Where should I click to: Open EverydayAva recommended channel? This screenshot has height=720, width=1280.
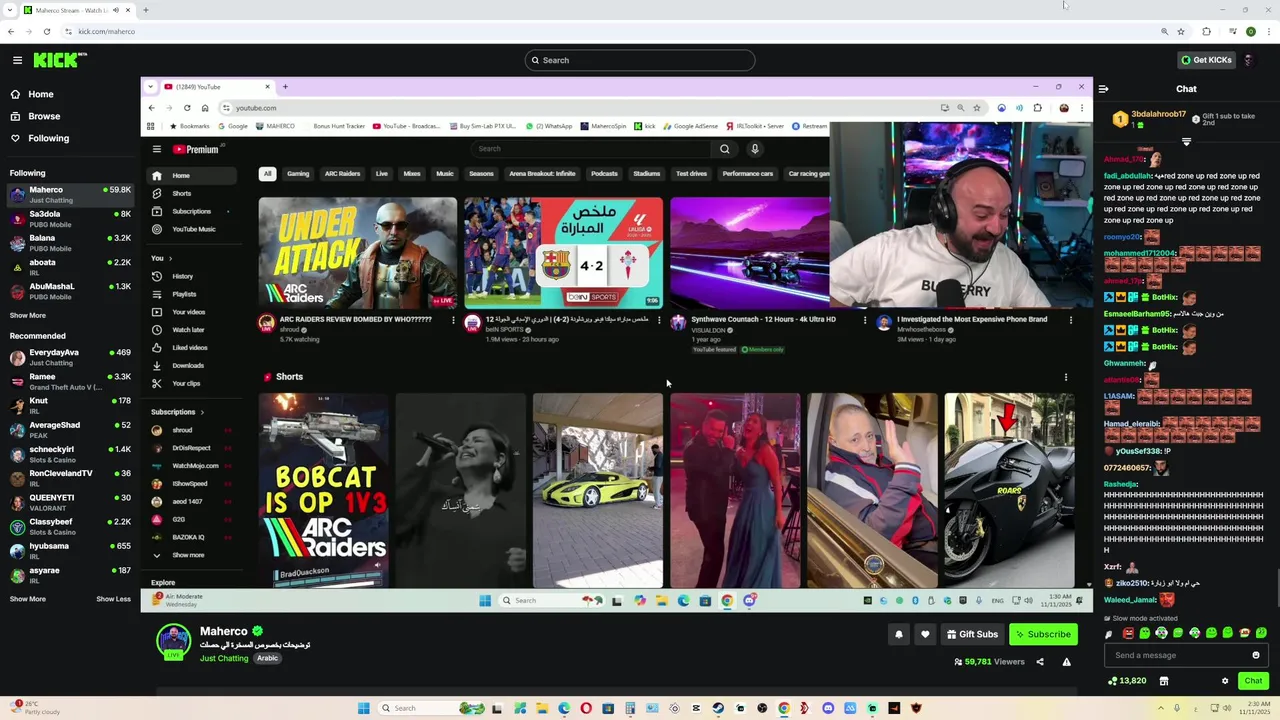pos(70,357)
